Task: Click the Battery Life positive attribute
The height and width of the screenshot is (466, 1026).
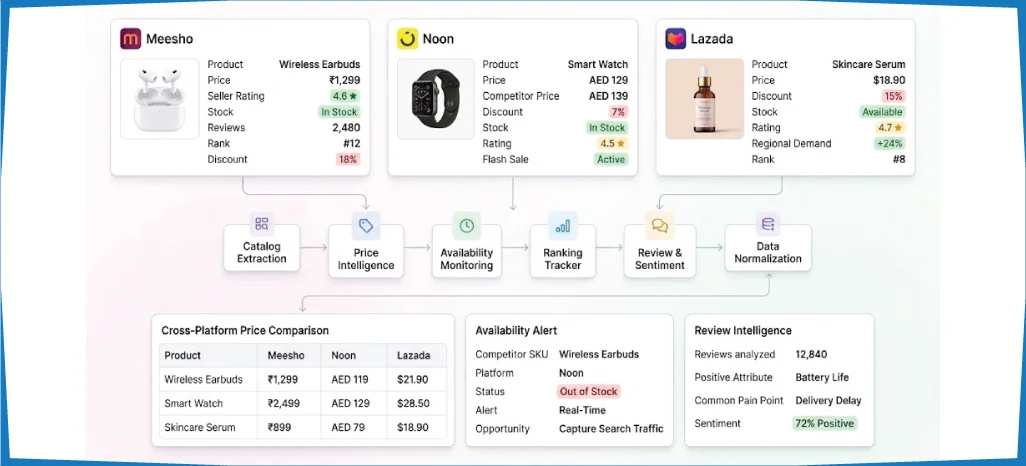Action: 822,377
